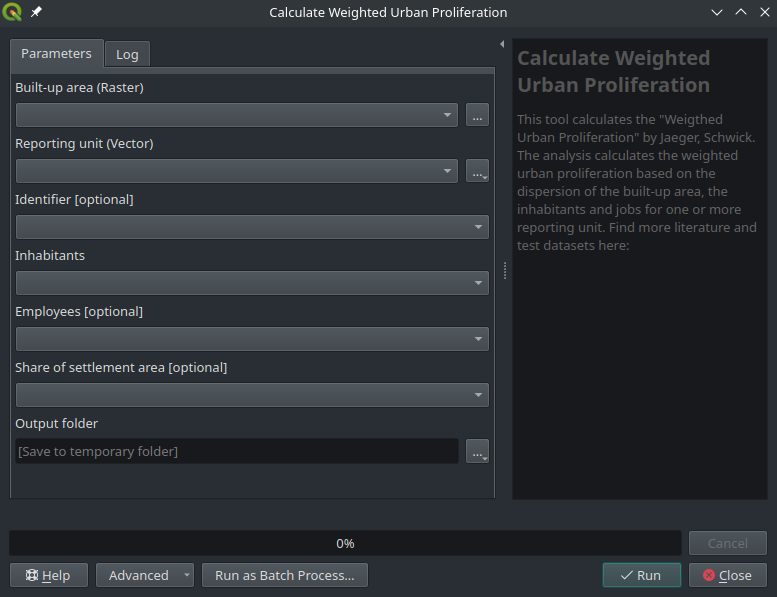Open Reporting unit vector browse options
The image size is (777, 597).
(477, 171)
